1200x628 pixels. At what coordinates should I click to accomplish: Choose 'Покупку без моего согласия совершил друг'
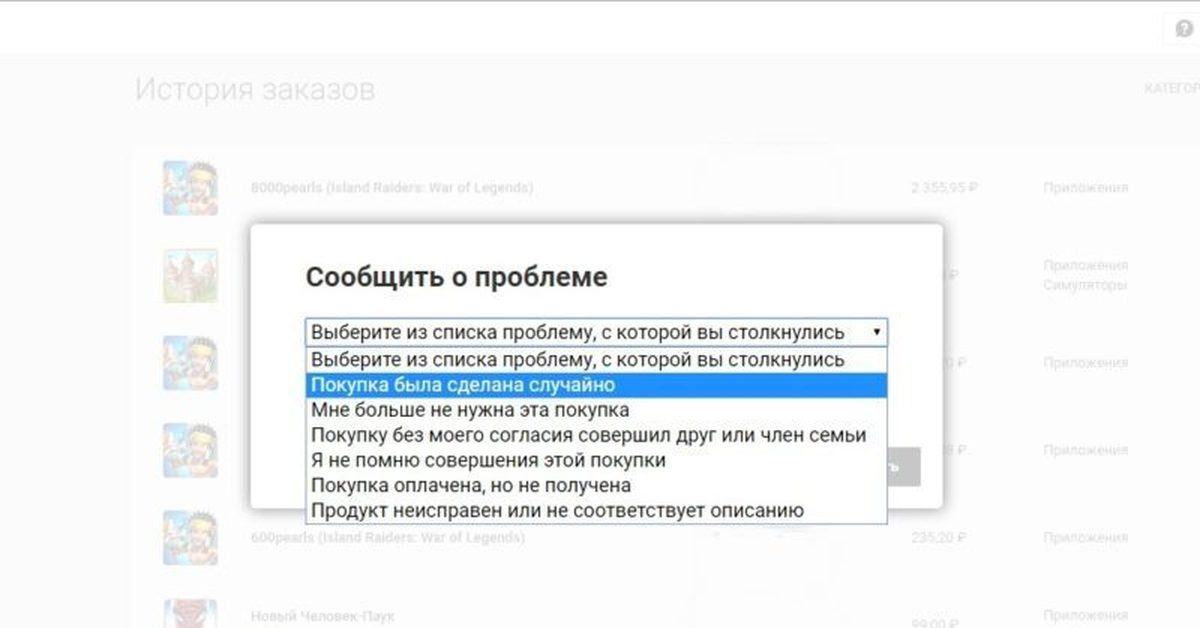tap(596, 435)
